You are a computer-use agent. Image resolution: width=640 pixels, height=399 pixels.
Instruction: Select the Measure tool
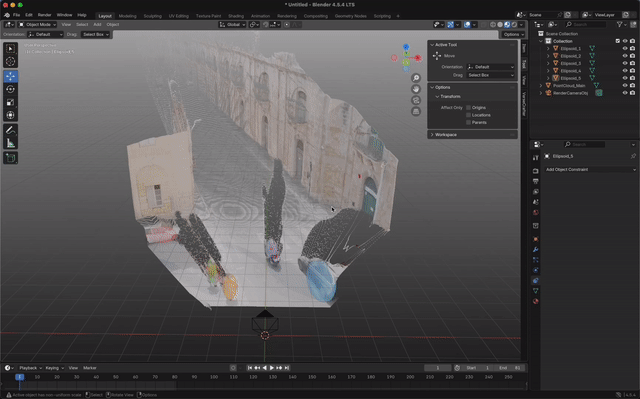pos(10,143)
